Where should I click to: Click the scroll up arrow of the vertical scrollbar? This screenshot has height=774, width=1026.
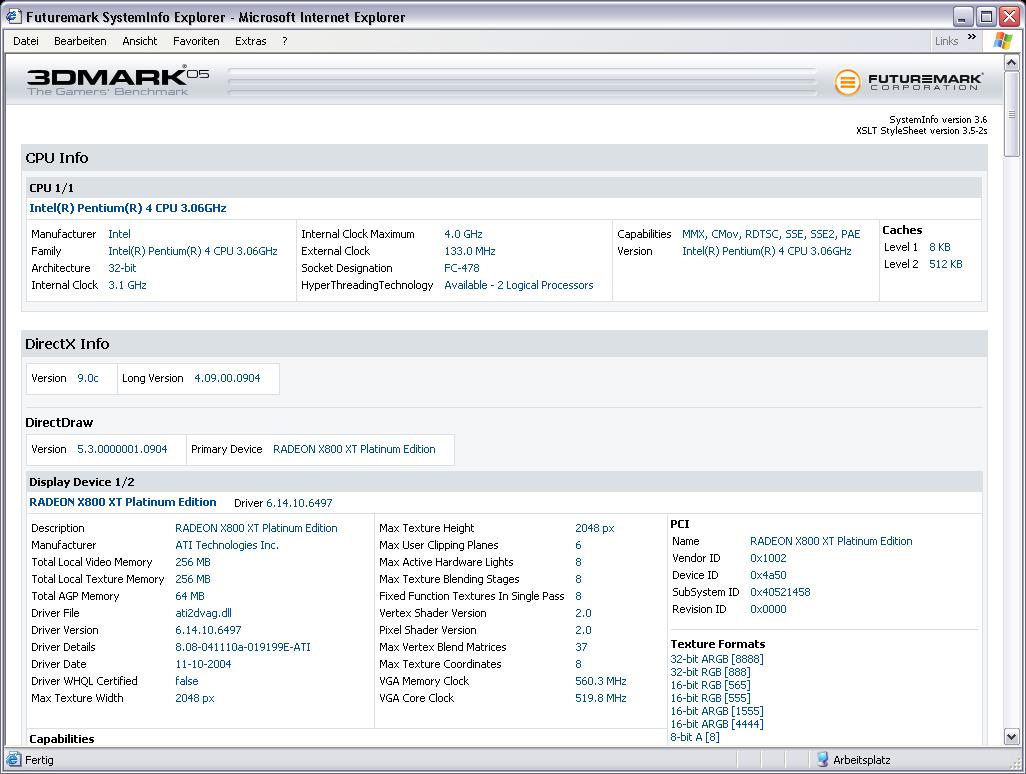(1011, 63)
